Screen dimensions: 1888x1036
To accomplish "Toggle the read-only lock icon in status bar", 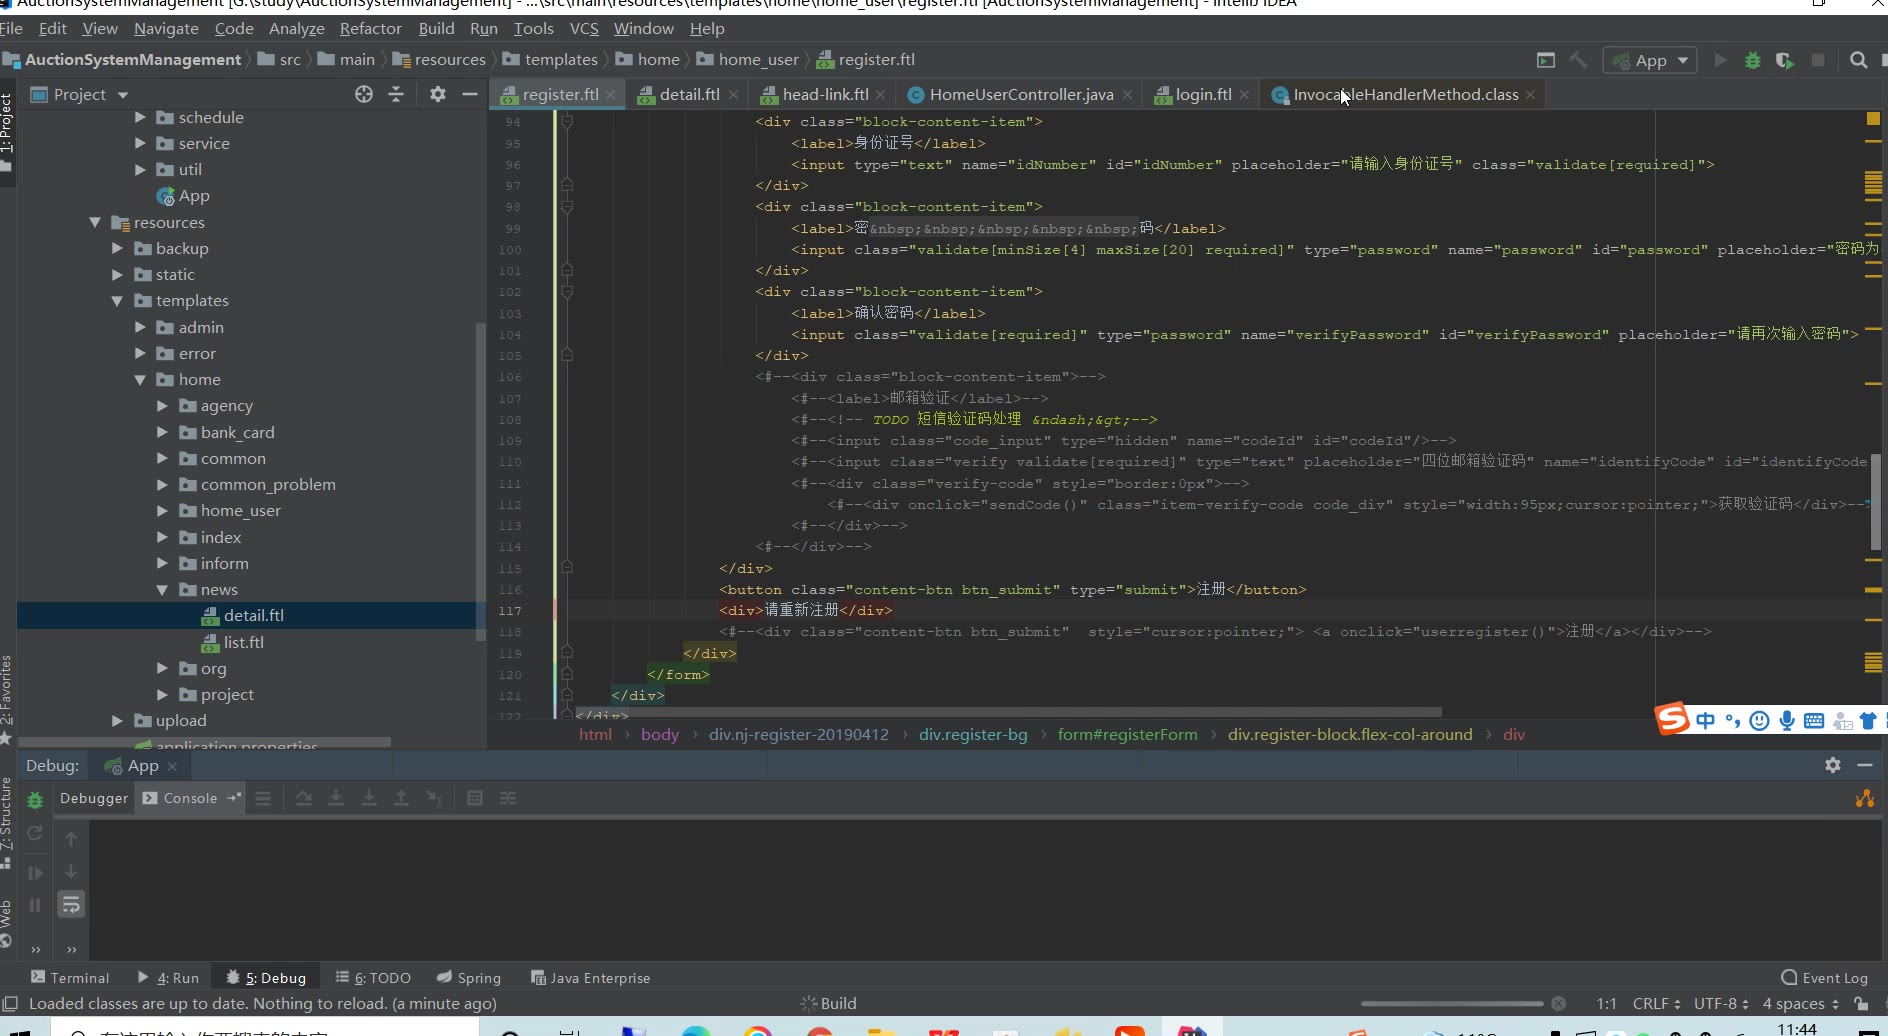I will (1861, 1004).
